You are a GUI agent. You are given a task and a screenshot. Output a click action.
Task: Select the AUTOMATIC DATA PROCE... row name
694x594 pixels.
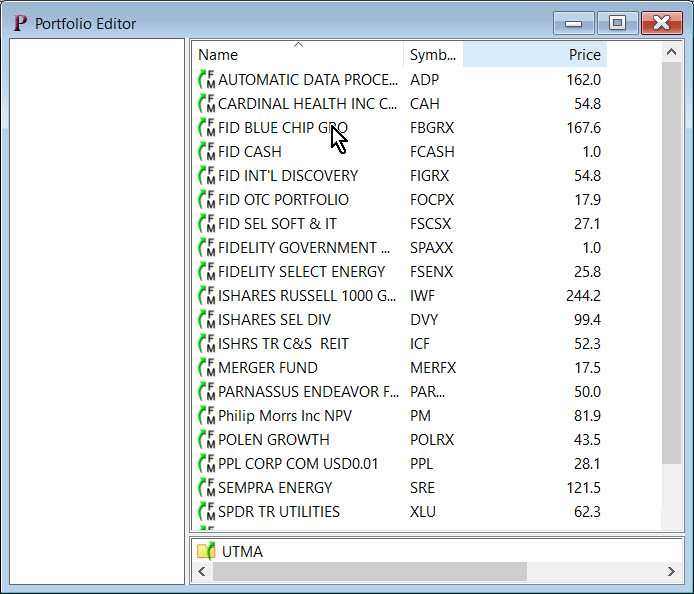308,80
